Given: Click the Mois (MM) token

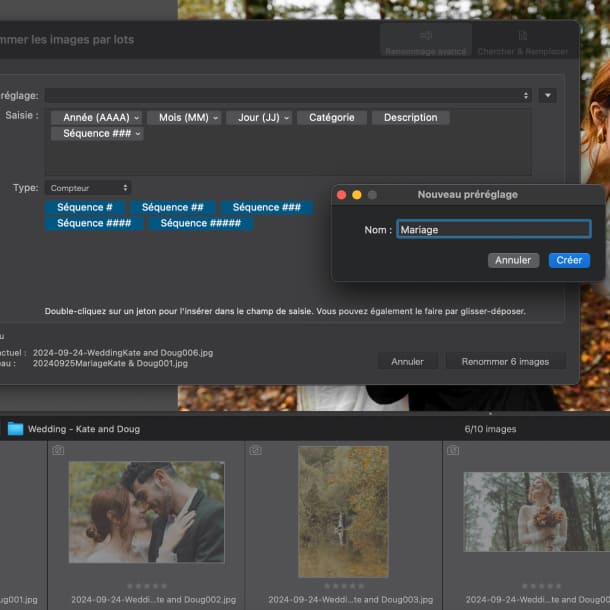Looking at the screenshot, I should click(183, 118).
